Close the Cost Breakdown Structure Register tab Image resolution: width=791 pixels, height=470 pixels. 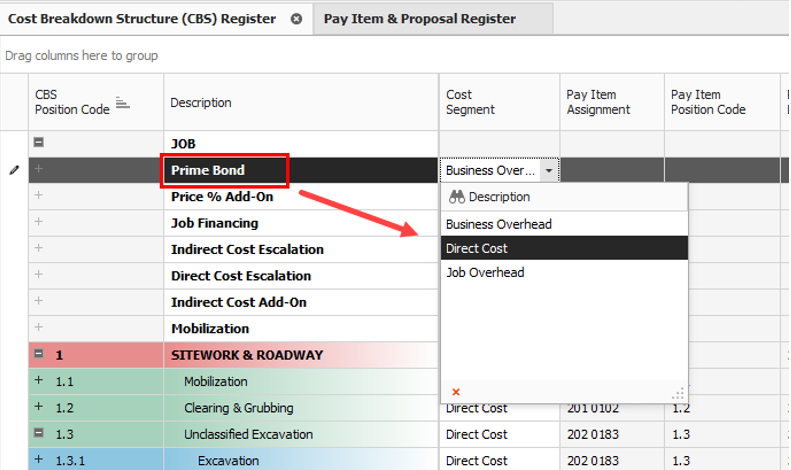(297, 19)
